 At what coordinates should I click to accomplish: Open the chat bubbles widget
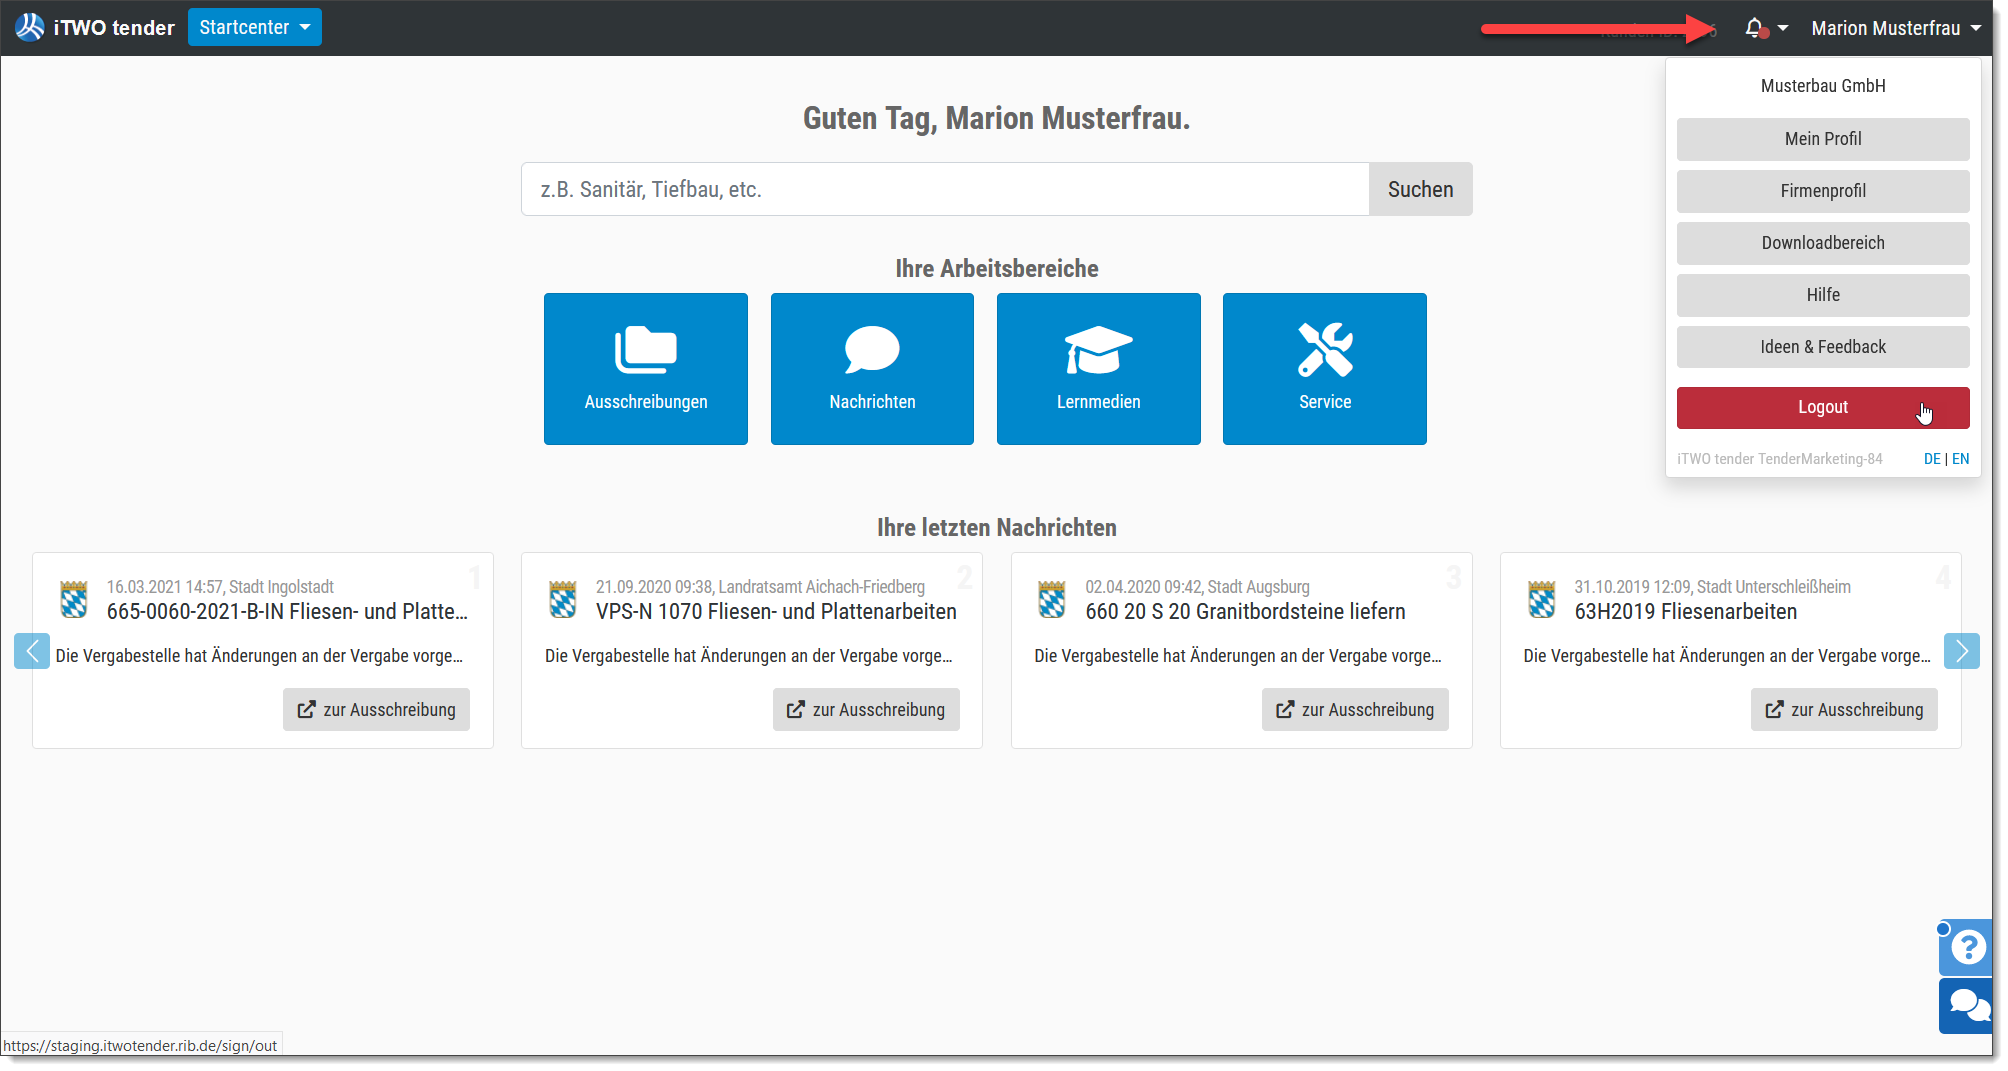(1966, 1006)
